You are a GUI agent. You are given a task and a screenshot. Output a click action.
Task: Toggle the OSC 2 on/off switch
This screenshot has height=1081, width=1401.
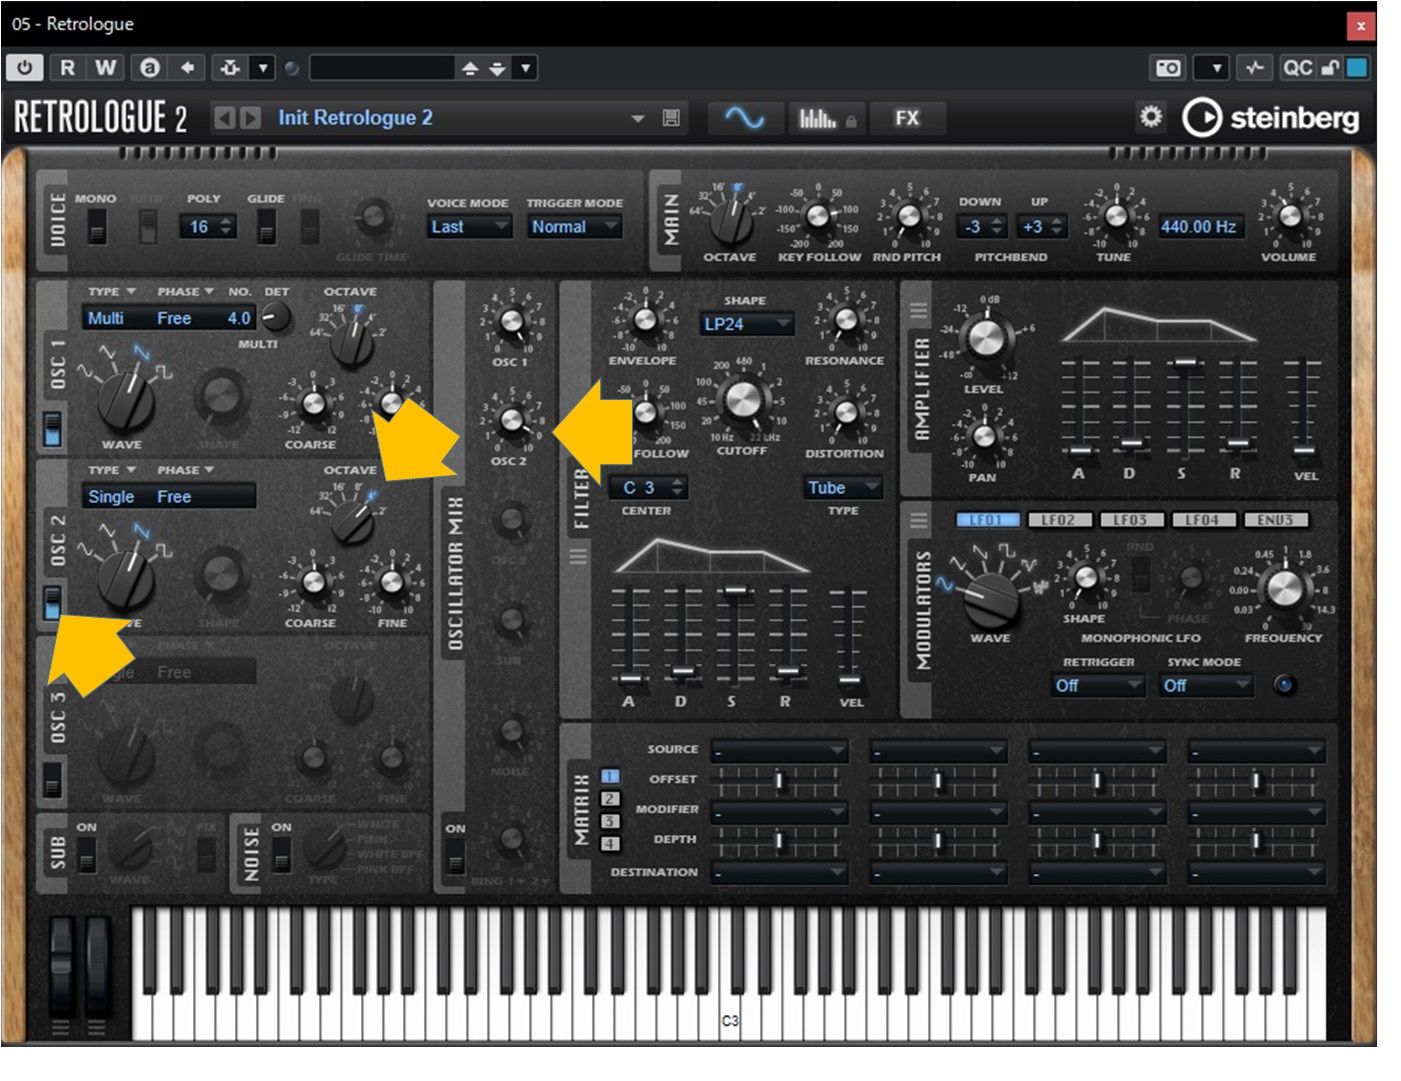[x=52, y=603]
